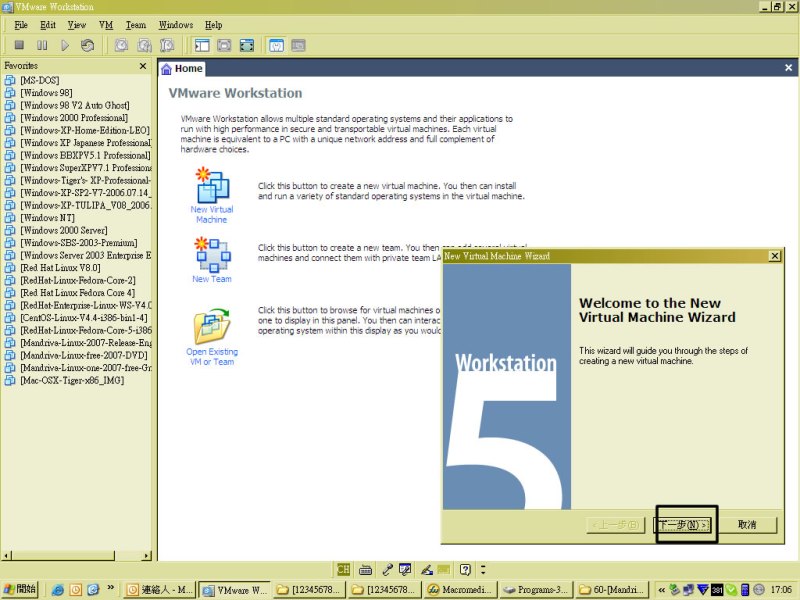Open the Edit menu
800x600 pixels.
[48, 25]
